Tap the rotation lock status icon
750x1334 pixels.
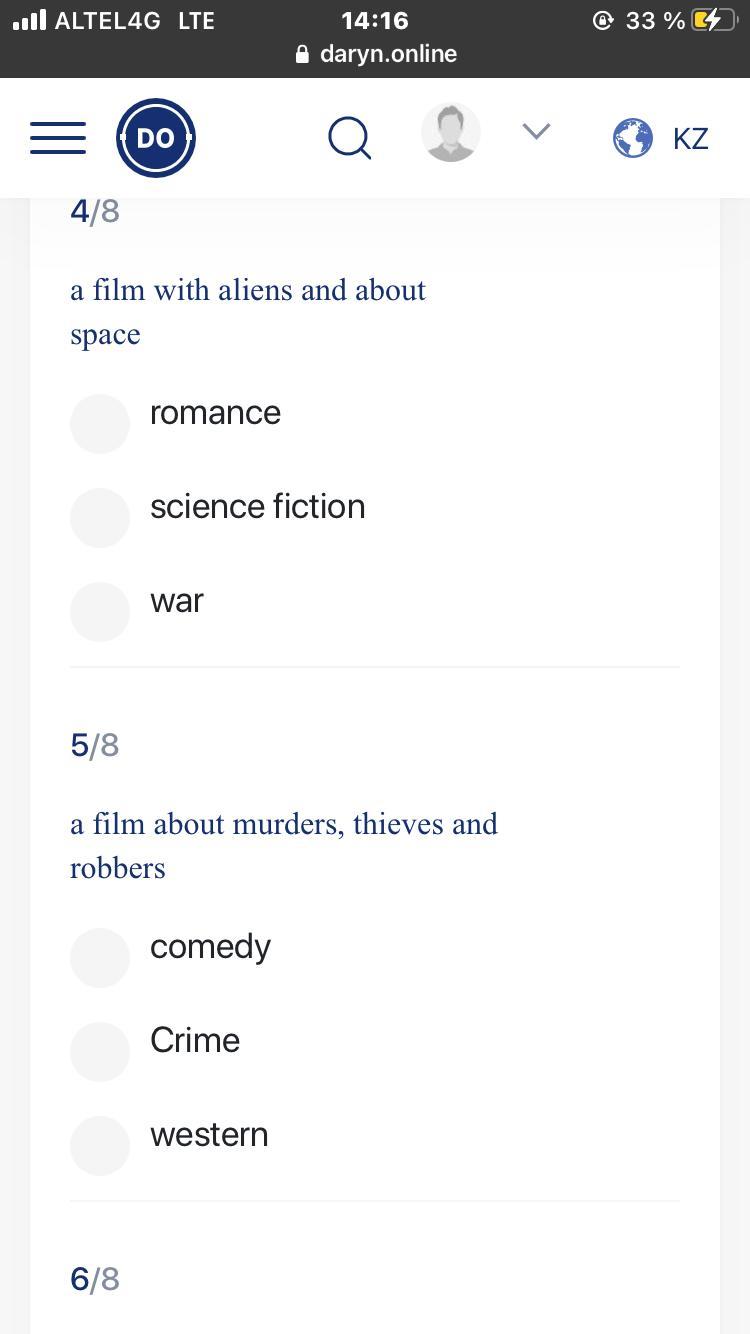[x=602, y=21]
